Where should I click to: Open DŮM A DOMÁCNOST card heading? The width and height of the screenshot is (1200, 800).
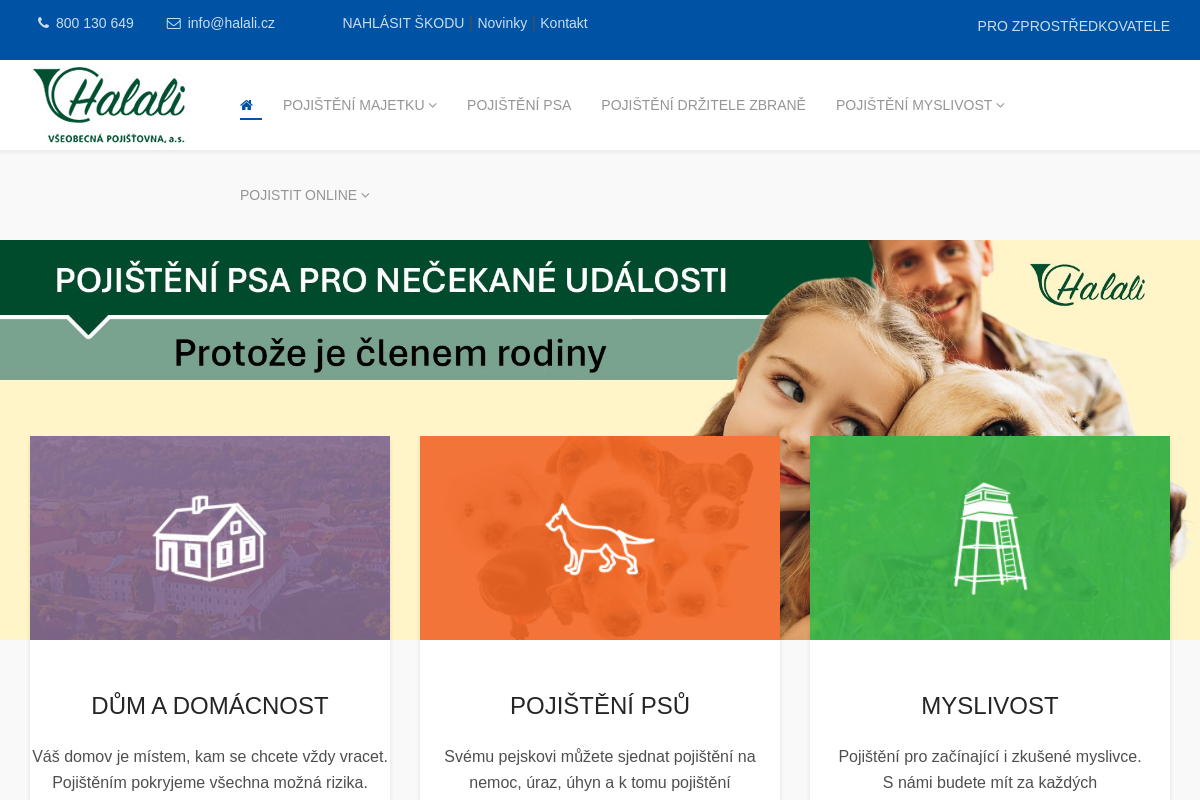(210, 706)
